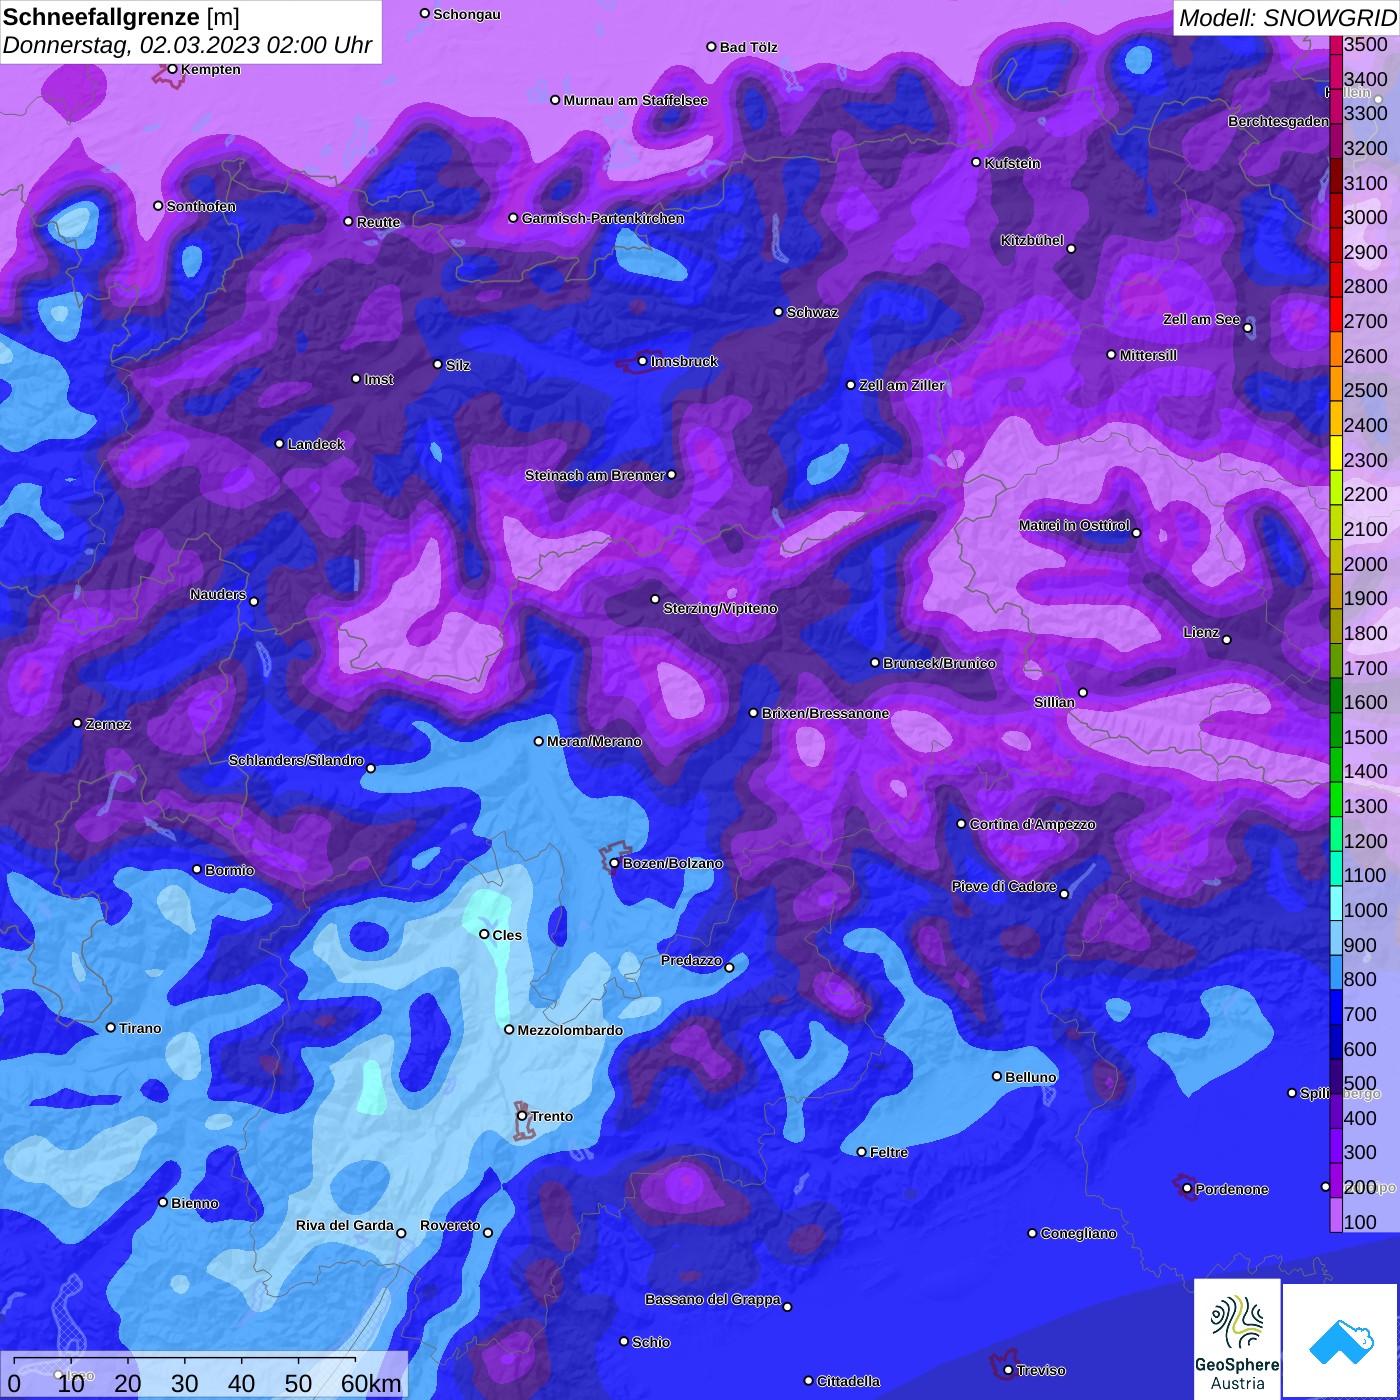Viewport: 1400px width, 1400px height.
Task: Click the Garmisch-Partenkirchen label
Action: coord(603,218)
